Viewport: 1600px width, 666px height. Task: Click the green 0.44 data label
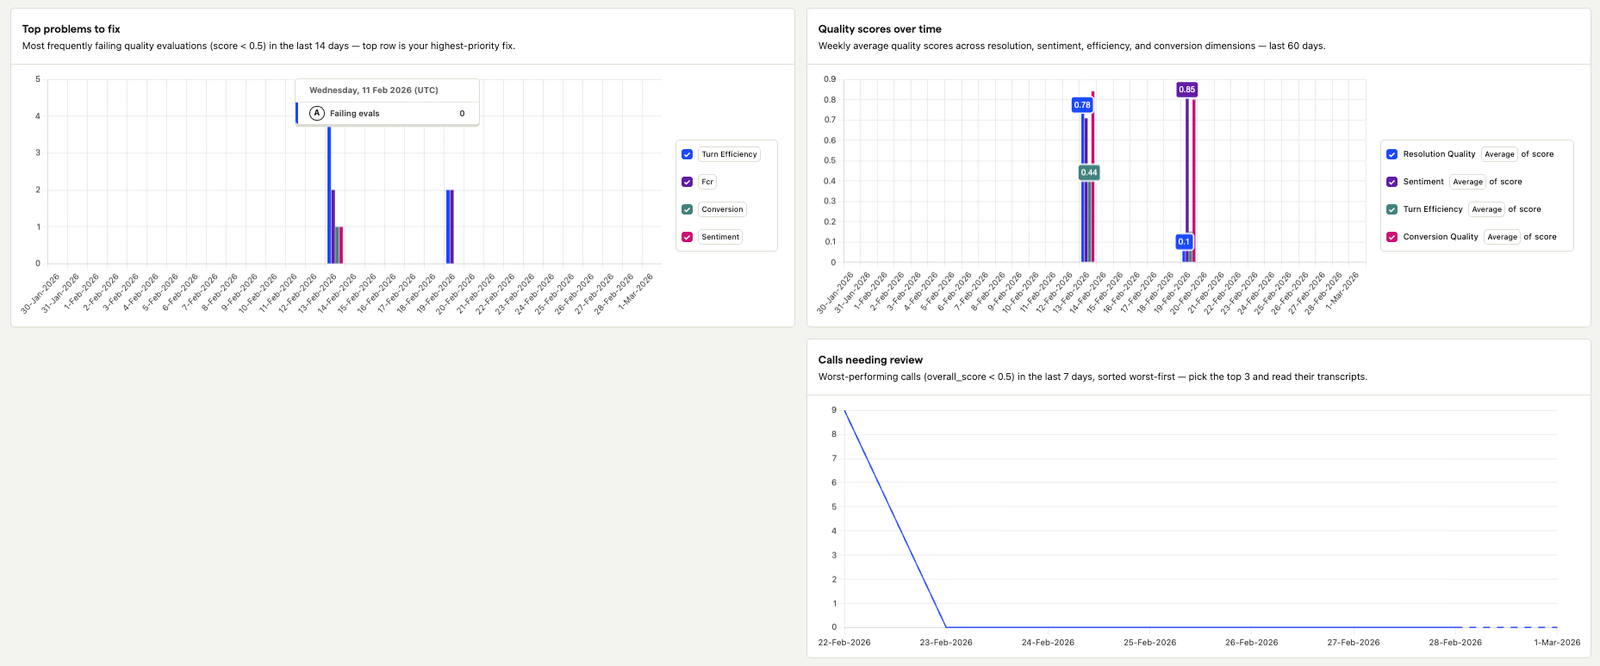click(1089, 173)
